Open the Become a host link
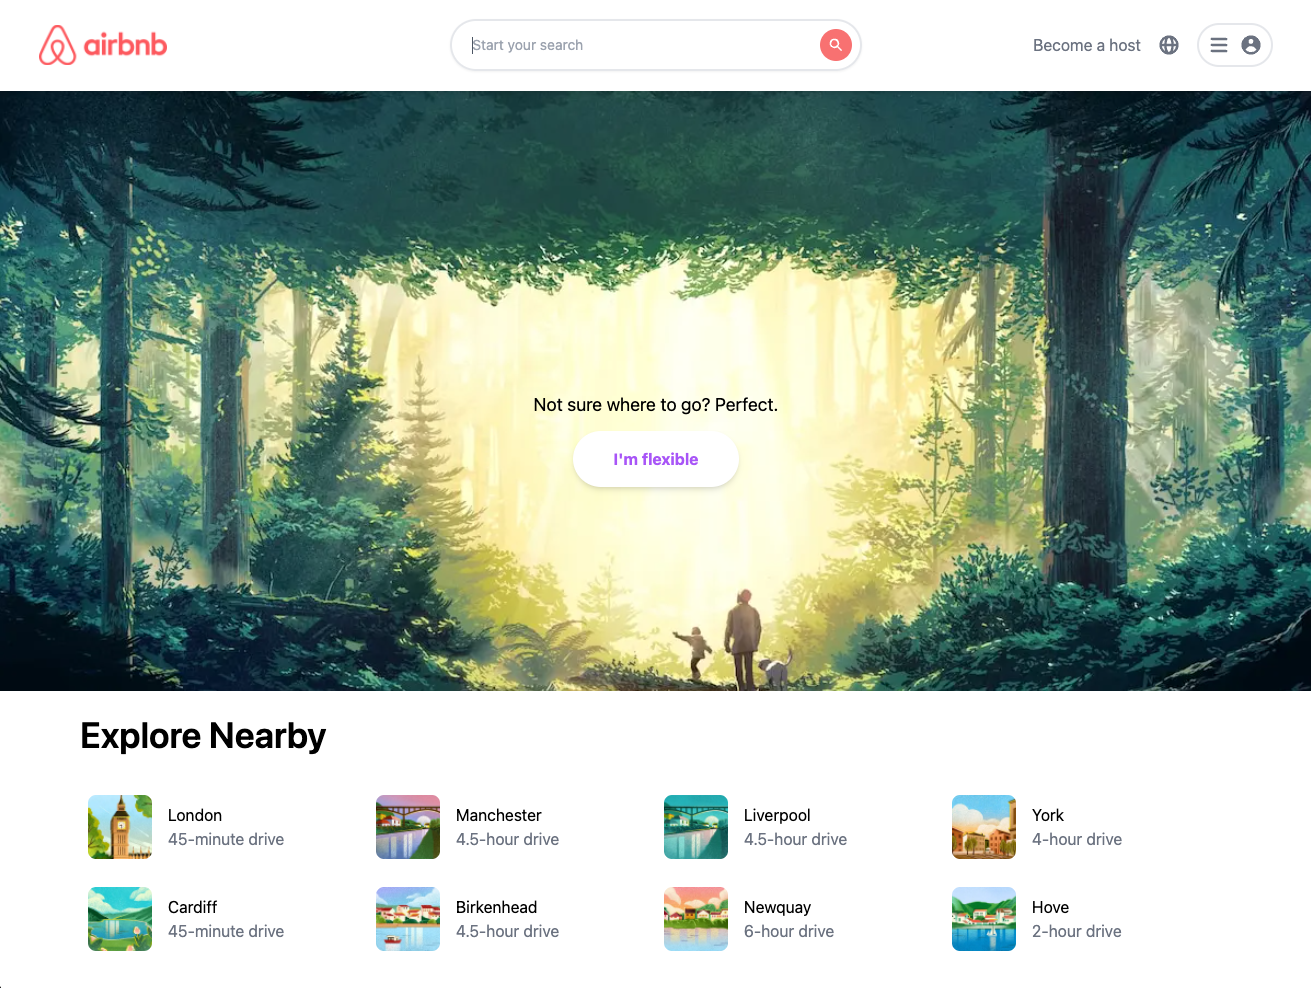 [1087, 45]
